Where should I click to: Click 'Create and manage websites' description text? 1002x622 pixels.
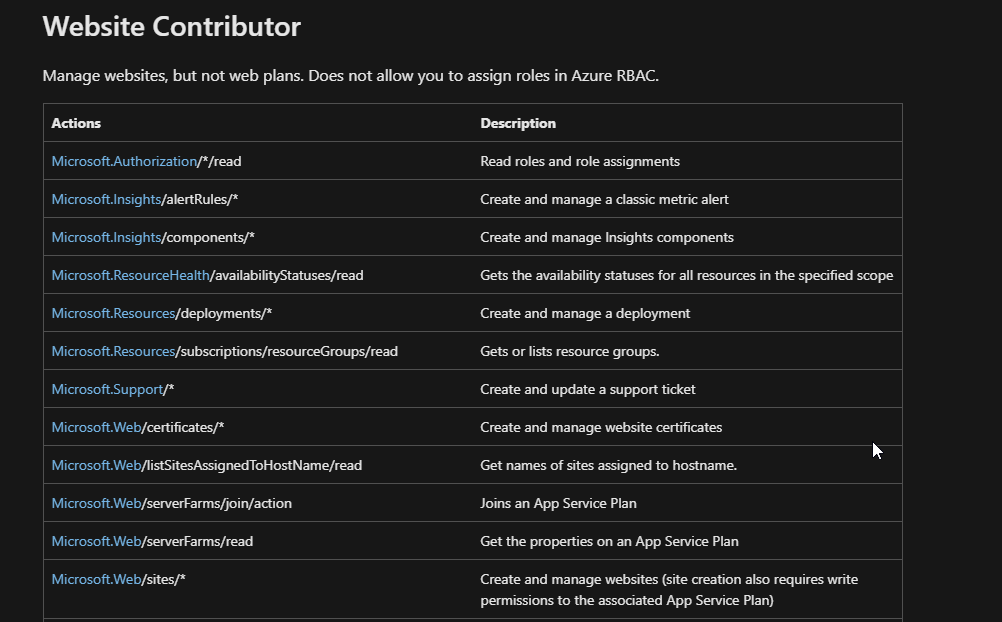pyautogui.click(x=669, y=589)
